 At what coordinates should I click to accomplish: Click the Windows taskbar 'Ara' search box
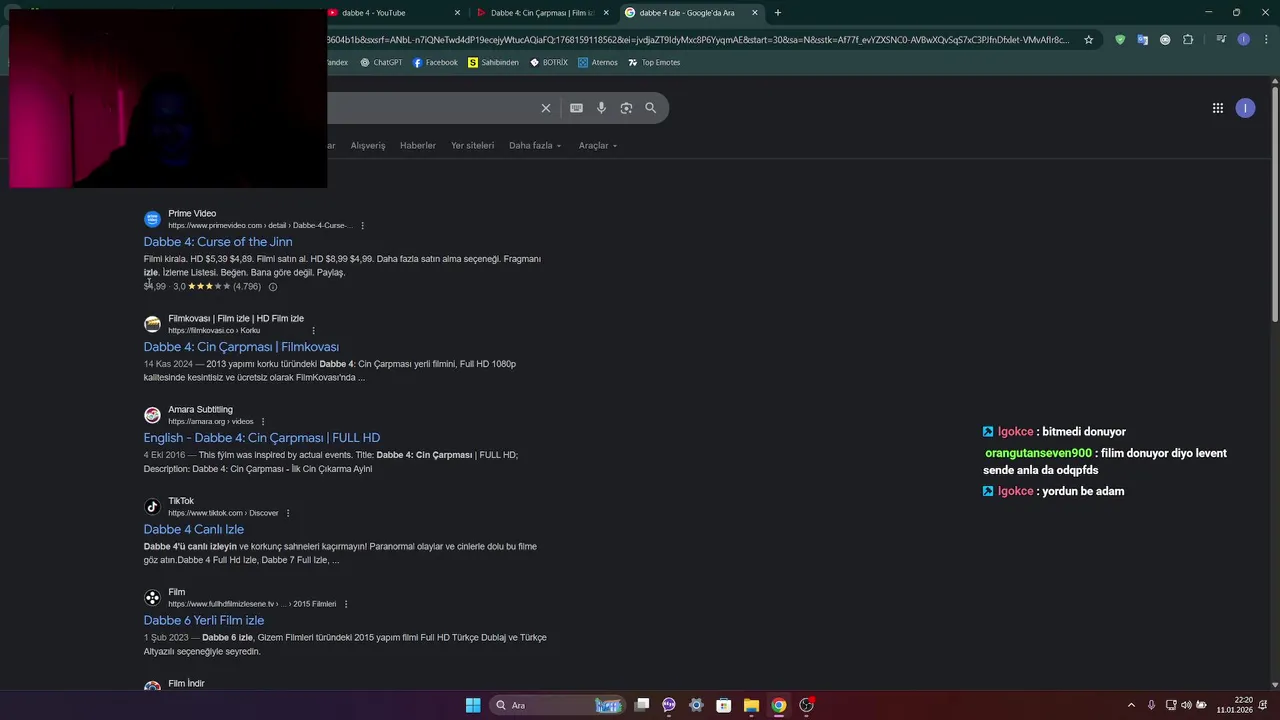pos(558,705)
